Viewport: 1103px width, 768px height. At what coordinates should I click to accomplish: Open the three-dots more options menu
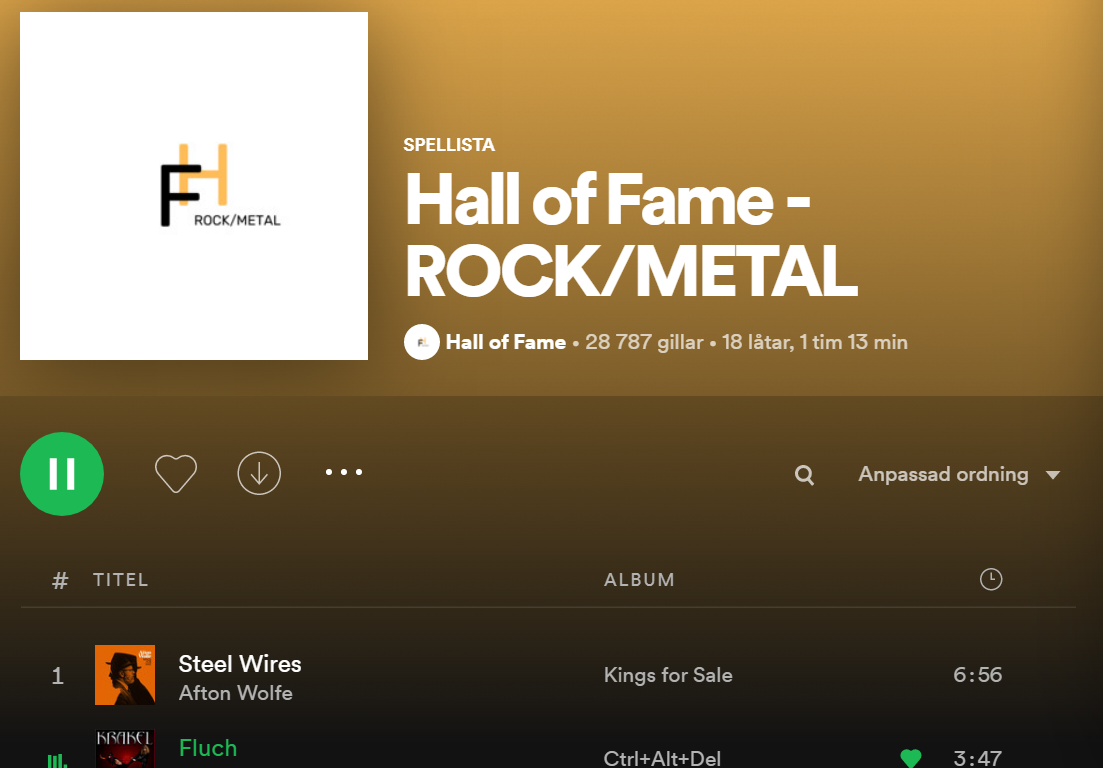click(344, 472)
